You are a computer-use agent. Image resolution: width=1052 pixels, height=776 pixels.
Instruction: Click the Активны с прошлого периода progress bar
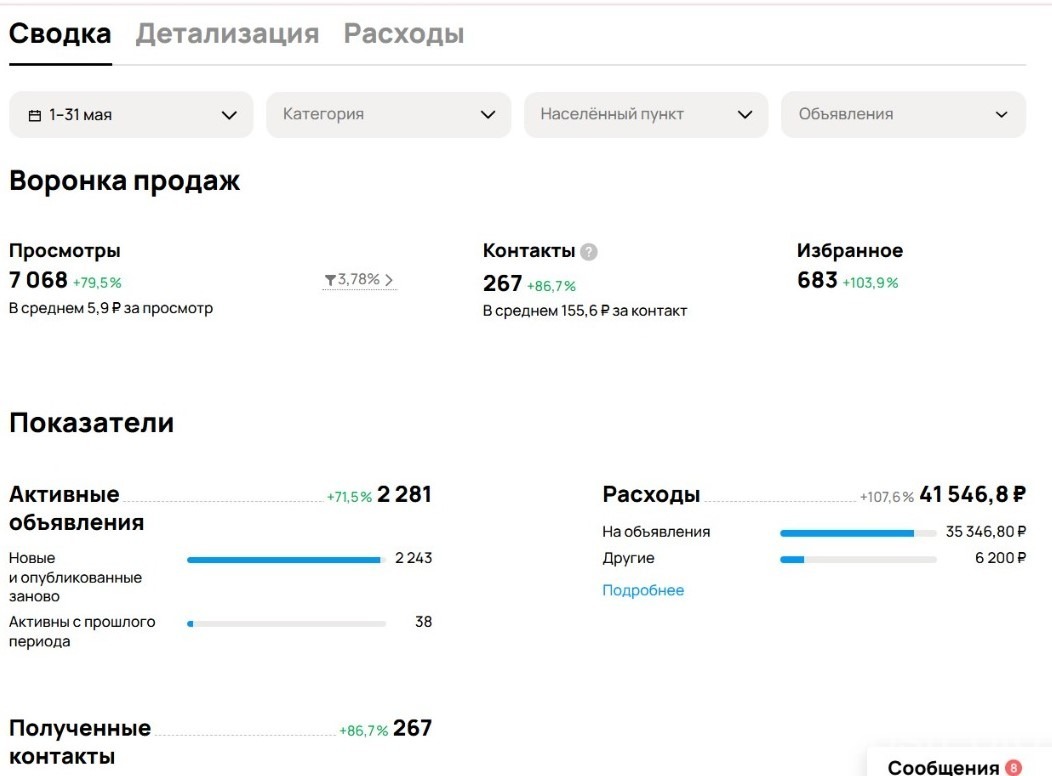click(286, 624)
